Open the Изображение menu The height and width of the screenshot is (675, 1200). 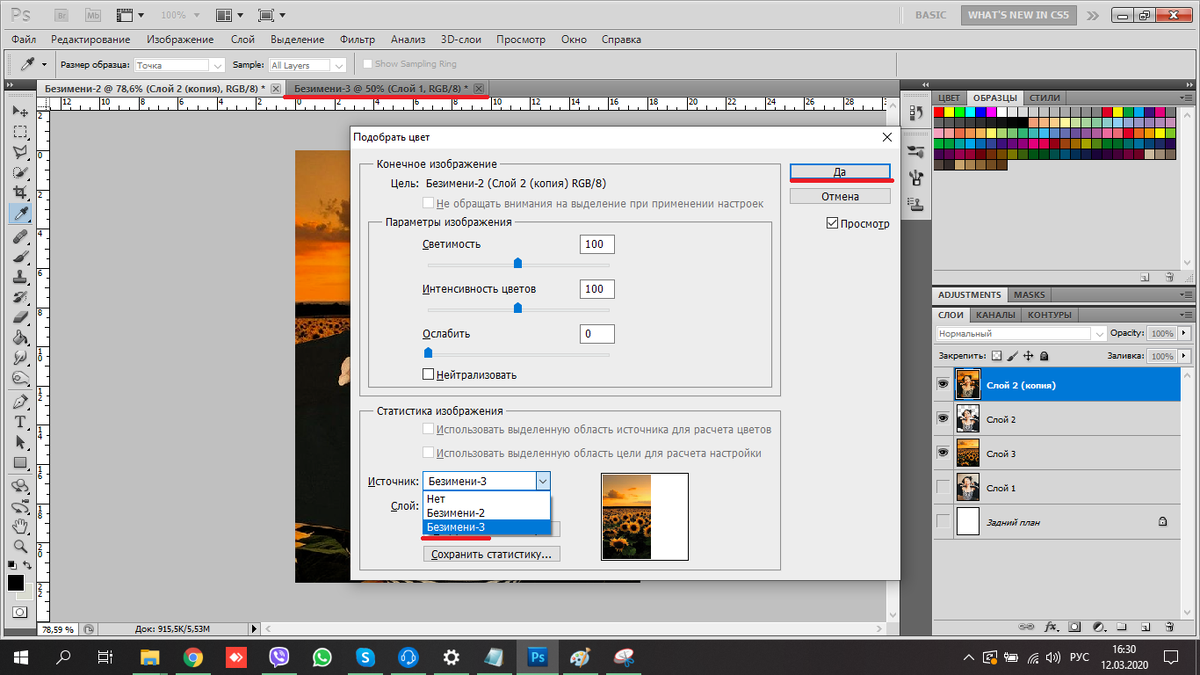click(x=180, y=39)
